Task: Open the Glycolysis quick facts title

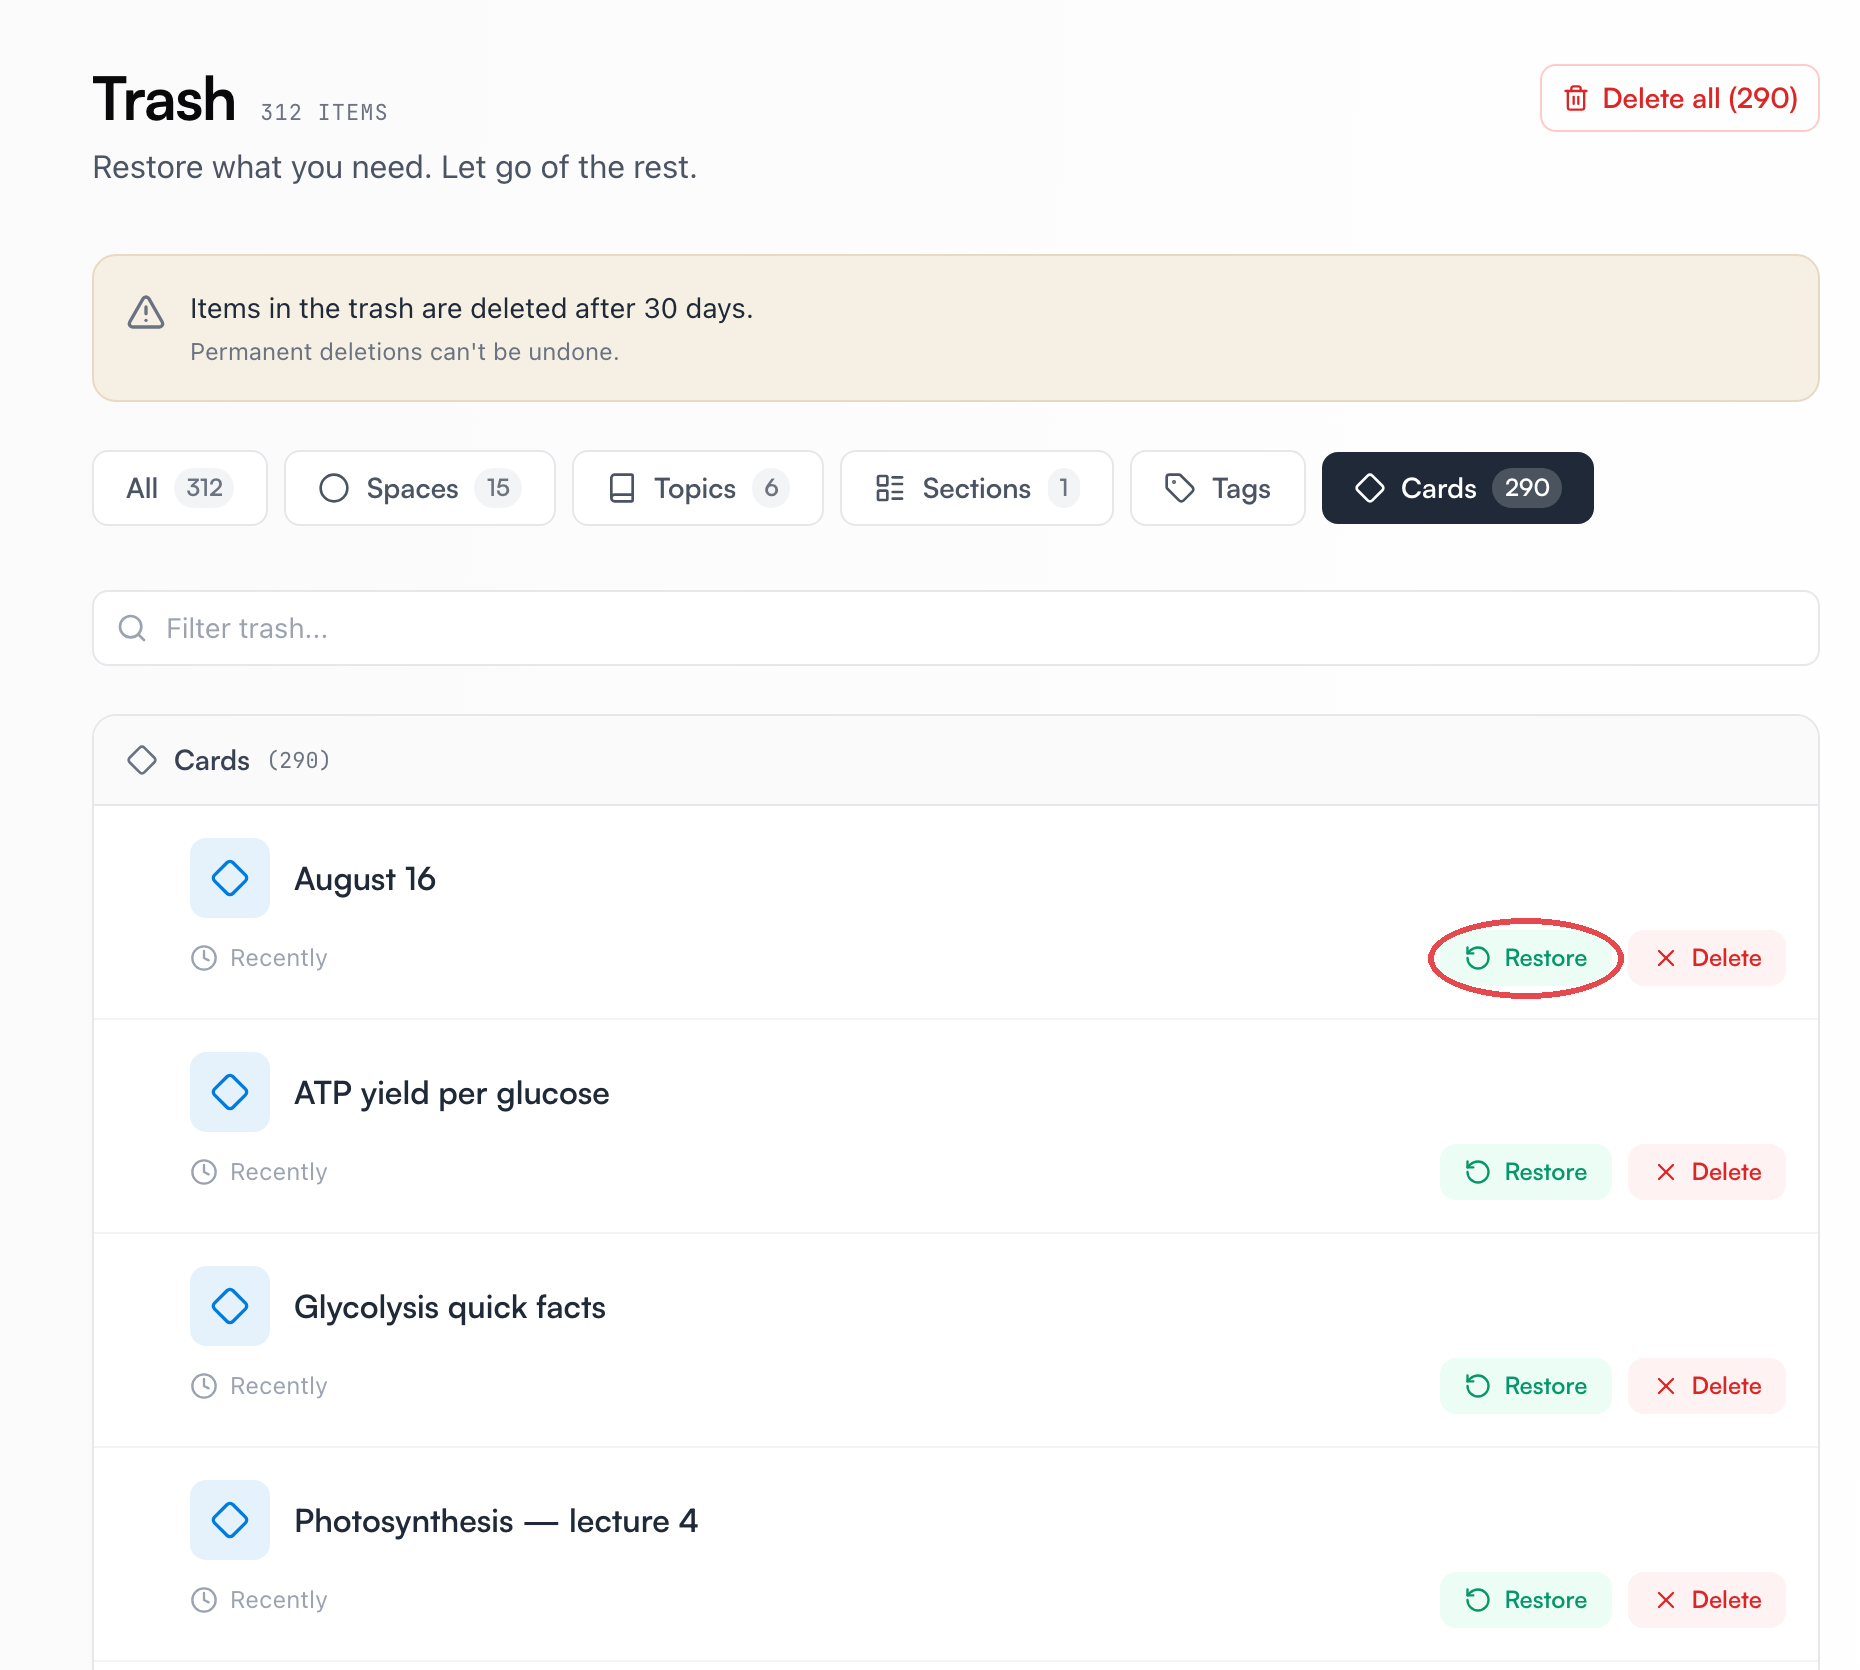Action: 450,1307
